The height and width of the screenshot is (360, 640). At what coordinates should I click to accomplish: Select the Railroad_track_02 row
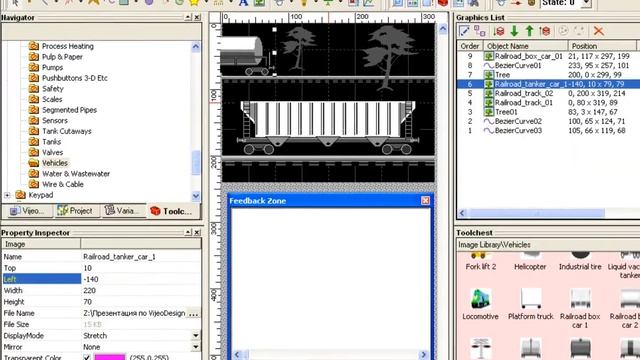click(x=547, y=93)
